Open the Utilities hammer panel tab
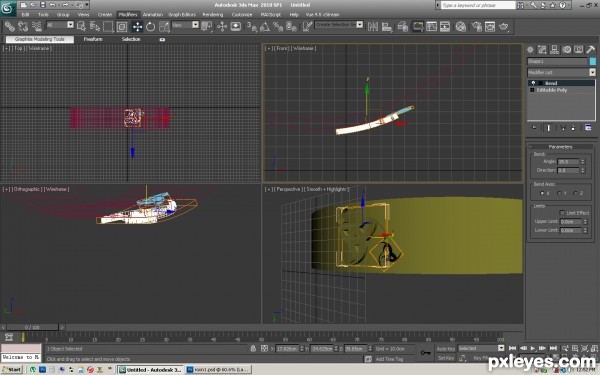This screenshot has width=600, height=375. point(590,49)
